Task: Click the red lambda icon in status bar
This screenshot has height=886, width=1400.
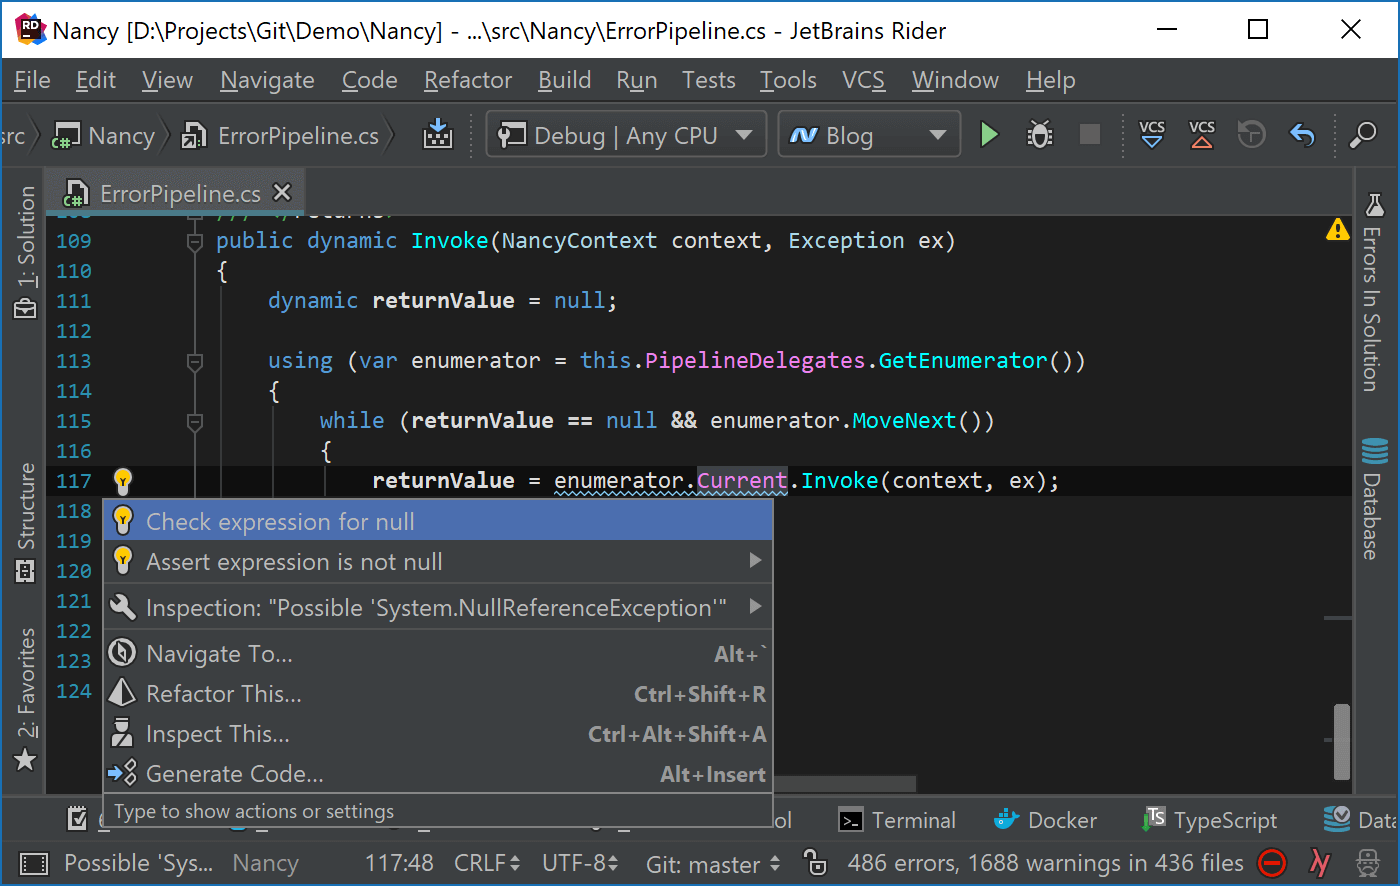Action: tap(1320, 863)
